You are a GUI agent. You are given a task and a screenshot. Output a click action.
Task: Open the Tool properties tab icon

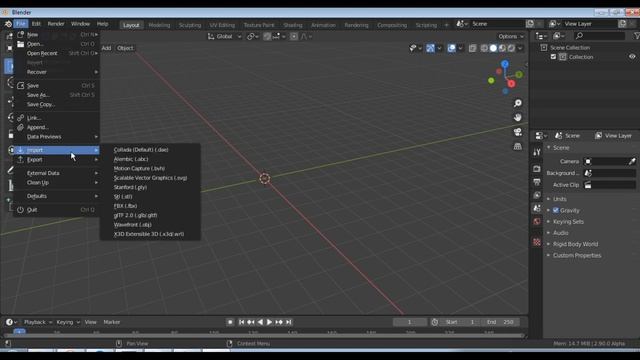(x=537, y=152)
